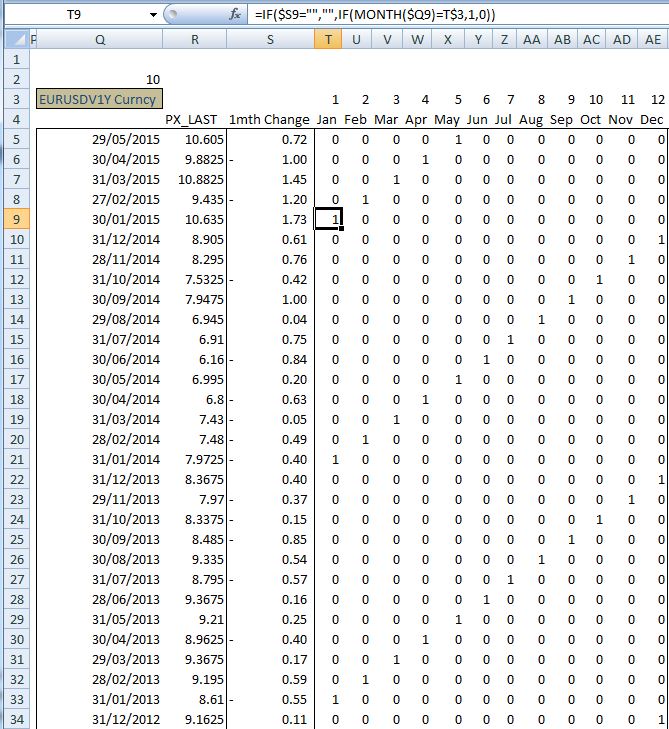
Task: Select the column AA header
Action: pos(533,39)
